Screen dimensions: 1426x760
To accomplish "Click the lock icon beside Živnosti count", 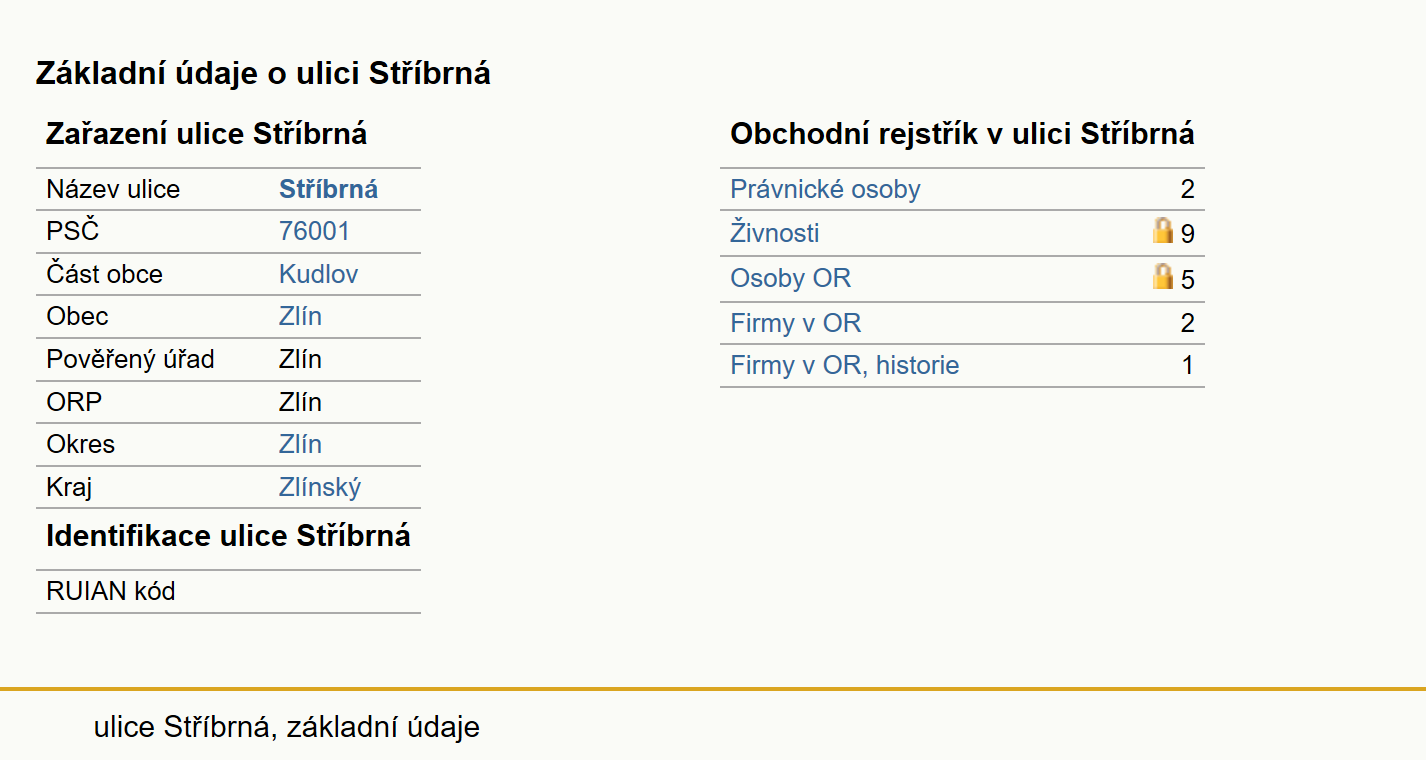I will pyautogui.click(x=1163, y=232).
